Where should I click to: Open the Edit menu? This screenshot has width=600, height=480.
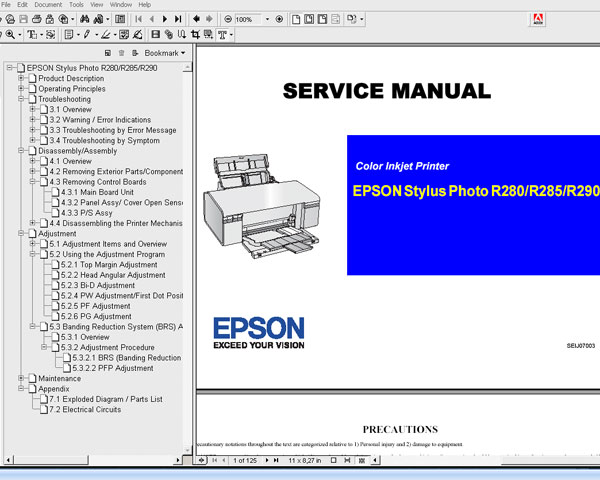click(22, 5)
